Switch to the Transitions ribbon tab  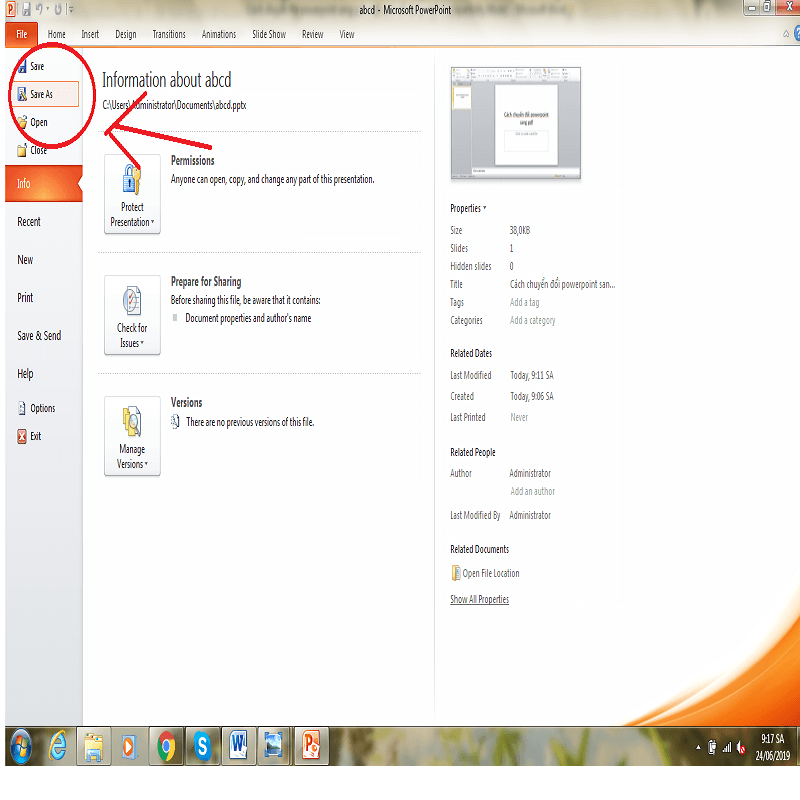click(169, 34)
